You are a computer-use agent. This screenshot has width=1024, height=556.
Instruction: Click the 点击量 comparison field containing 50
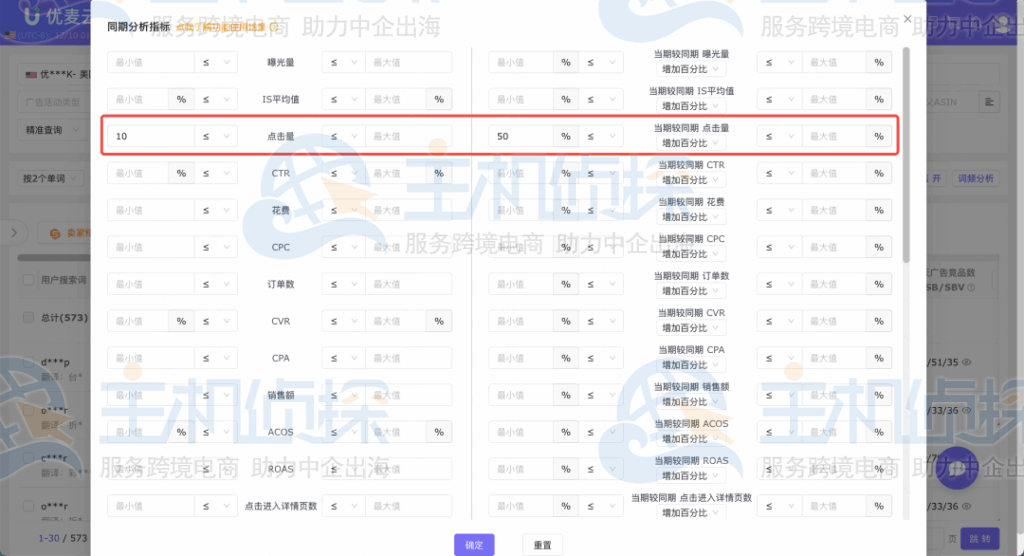click(x=520, y=136)
